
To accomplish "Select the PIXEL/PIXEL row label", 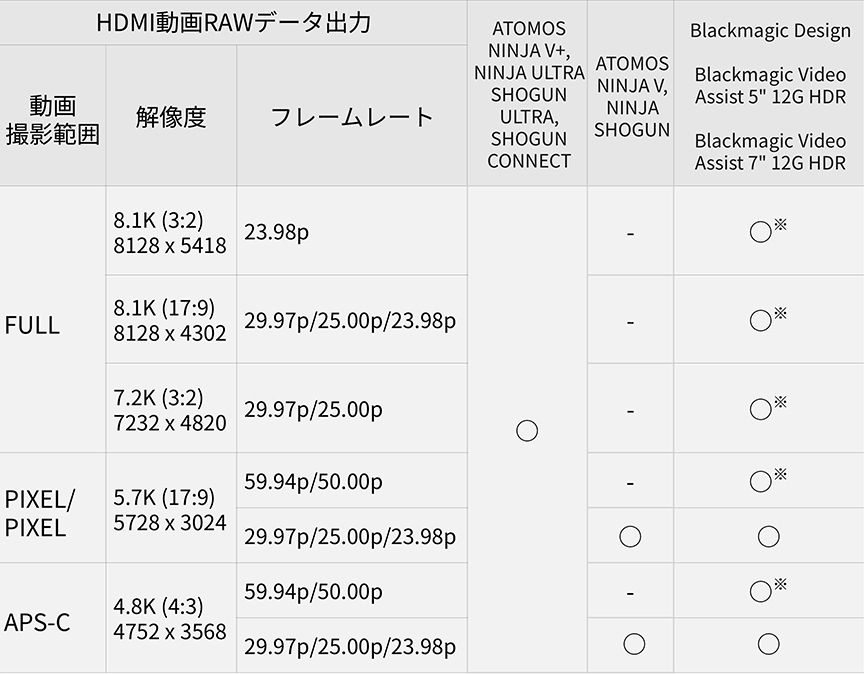I will (x=40, y=513).
